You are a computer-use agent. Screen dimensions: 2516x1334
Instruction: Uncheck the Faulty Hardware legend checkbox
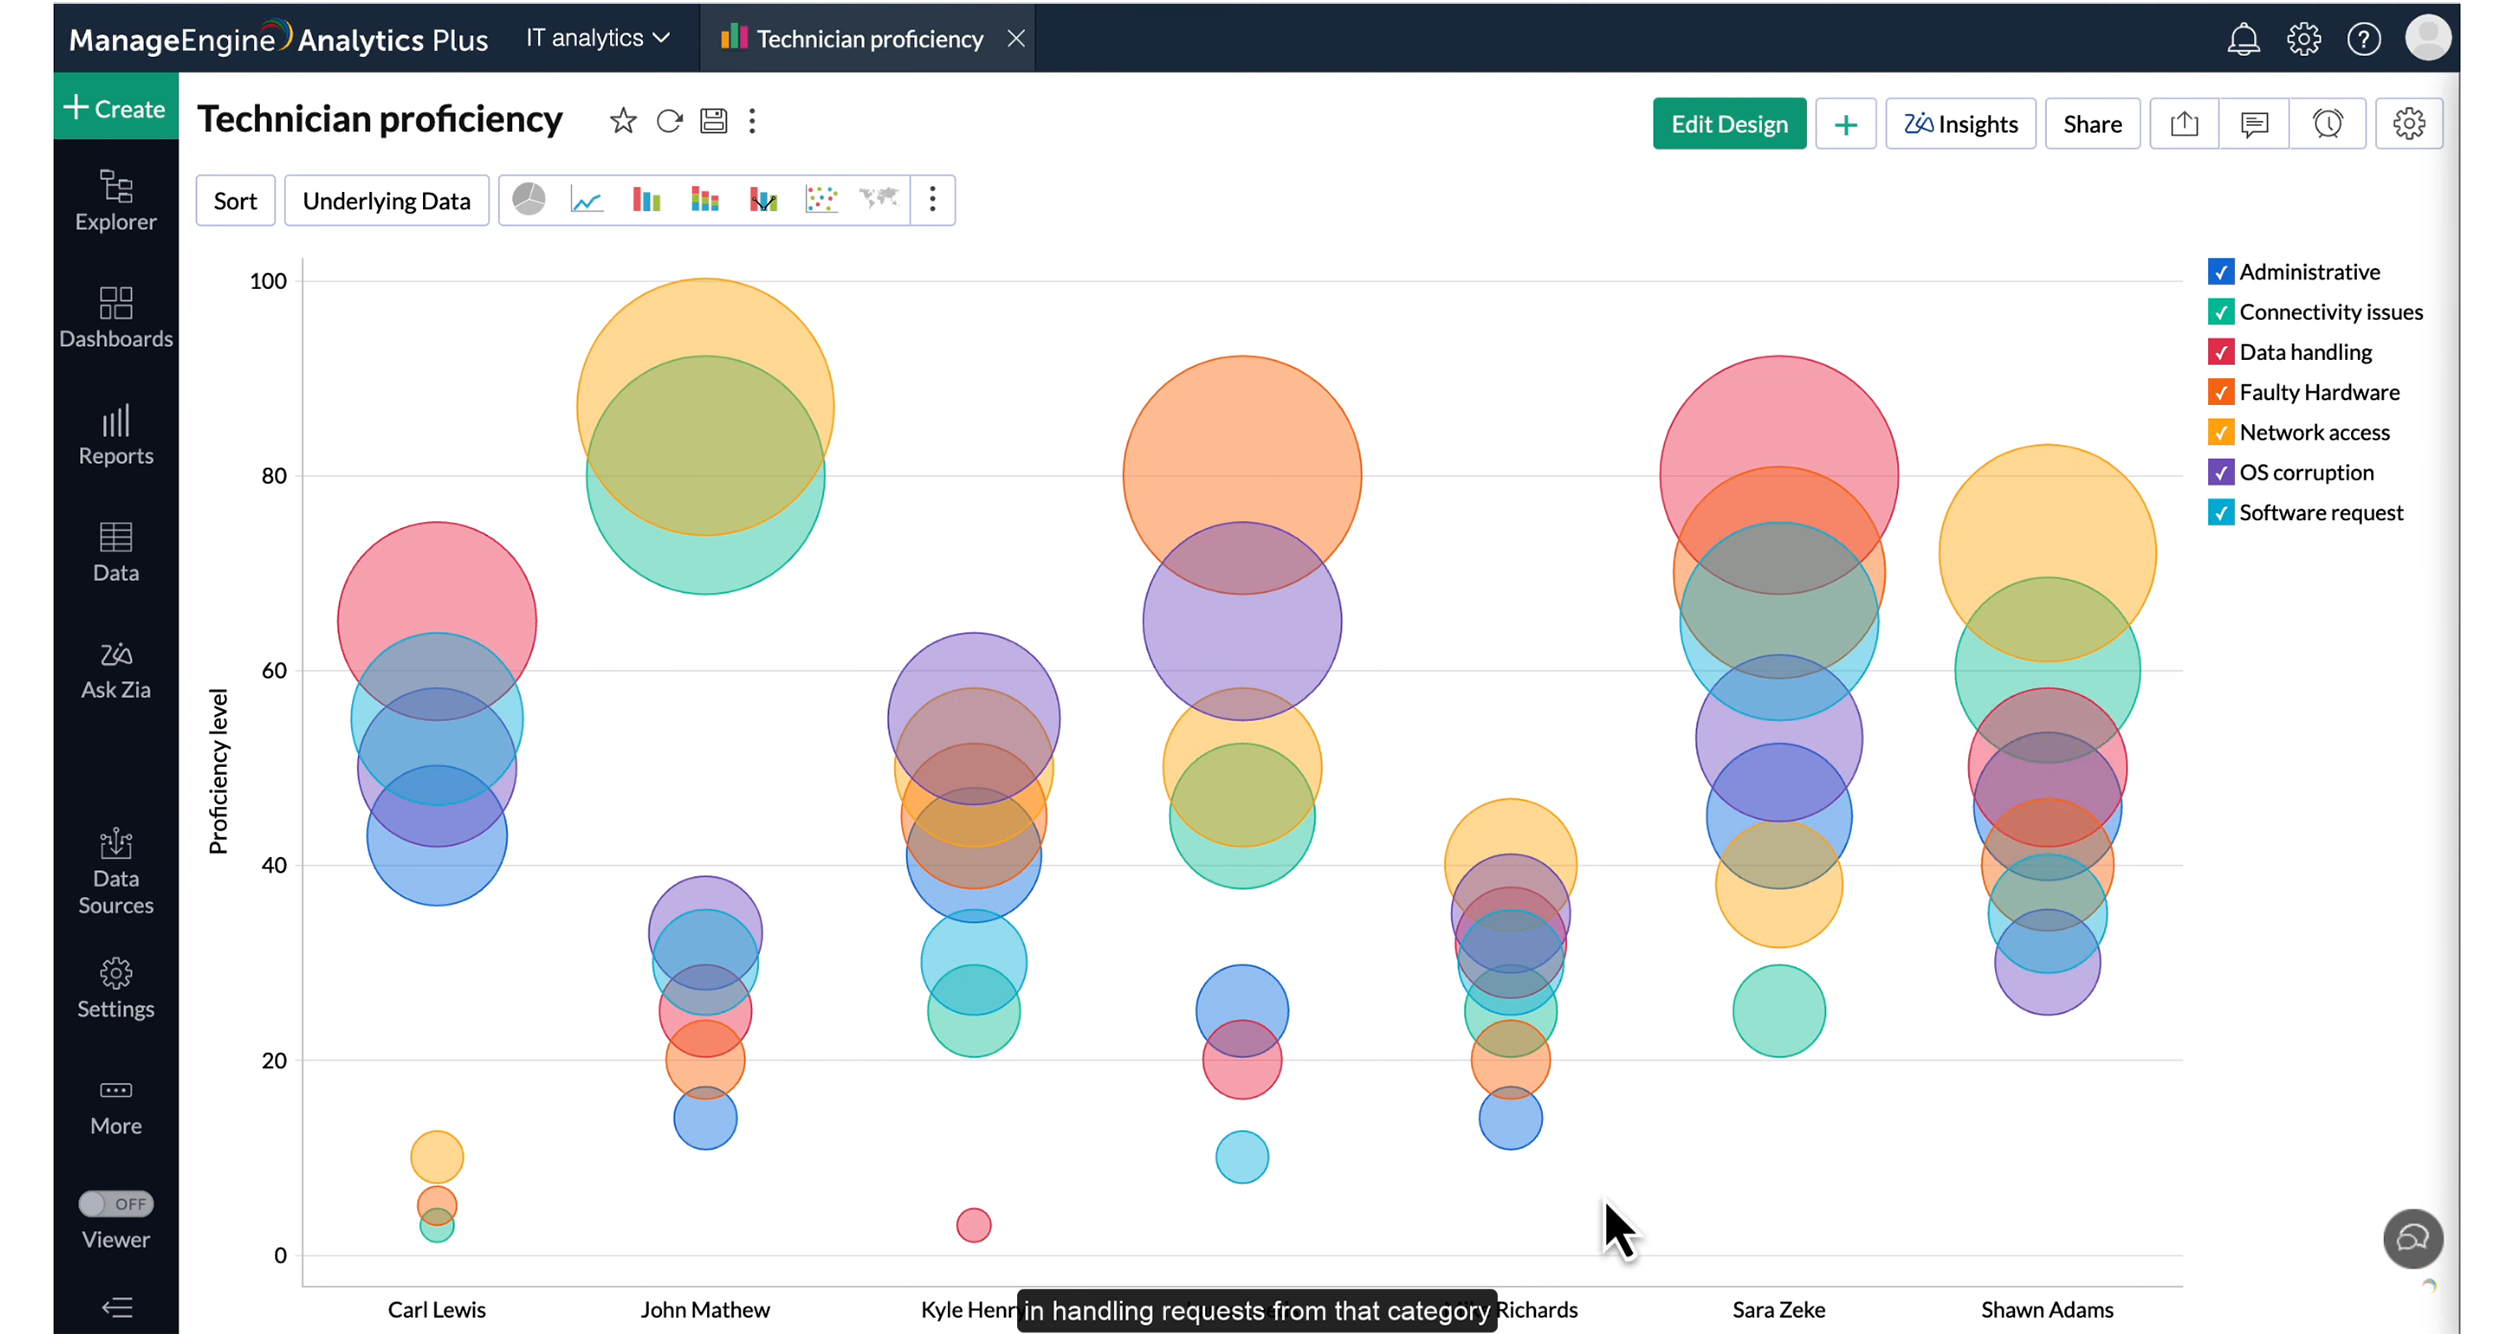click(2220, 392)
